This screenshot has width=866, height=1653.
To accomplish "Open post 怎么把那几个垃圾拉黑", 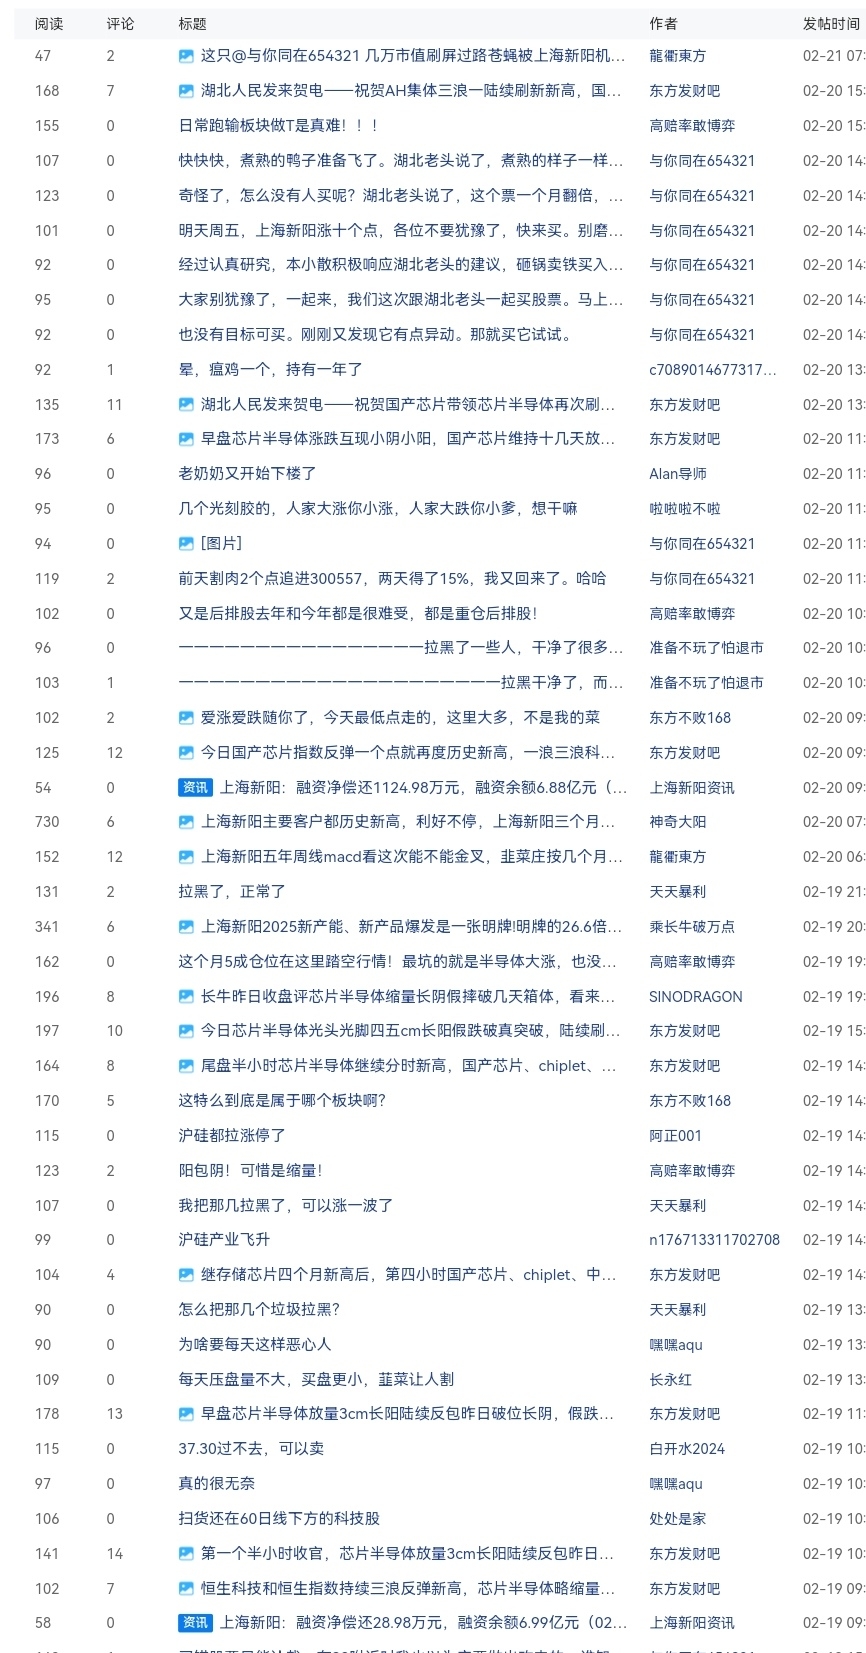I will click(260, 1310).
